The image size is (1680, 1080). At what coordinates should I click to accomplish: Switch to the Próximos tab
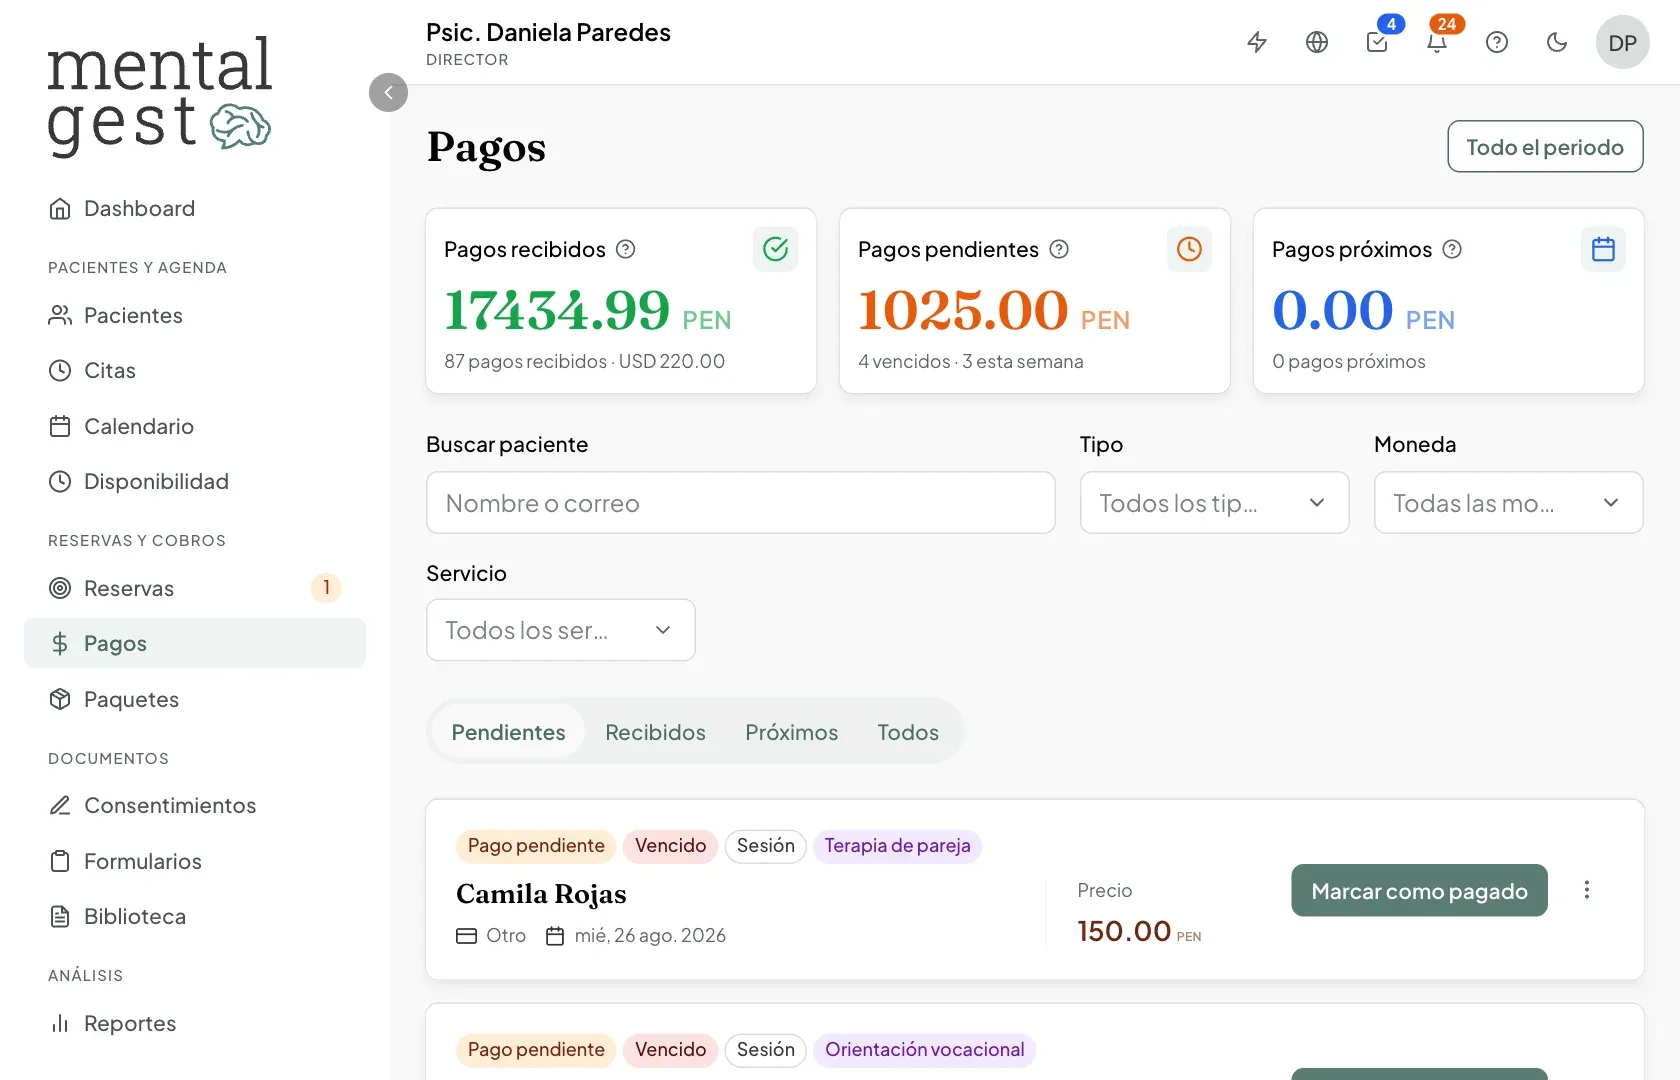pos(791,732)
